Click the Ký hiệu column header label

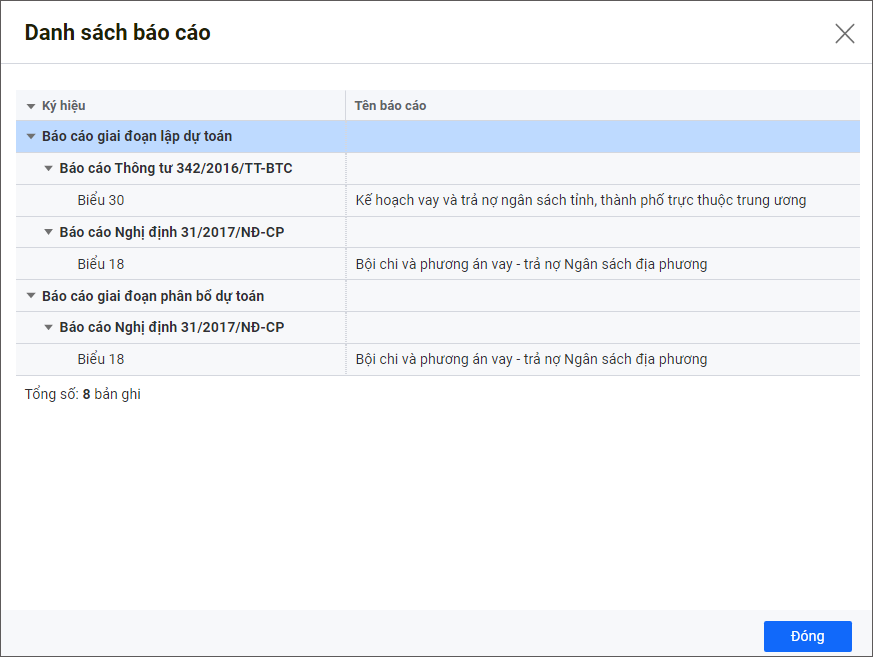63,106
